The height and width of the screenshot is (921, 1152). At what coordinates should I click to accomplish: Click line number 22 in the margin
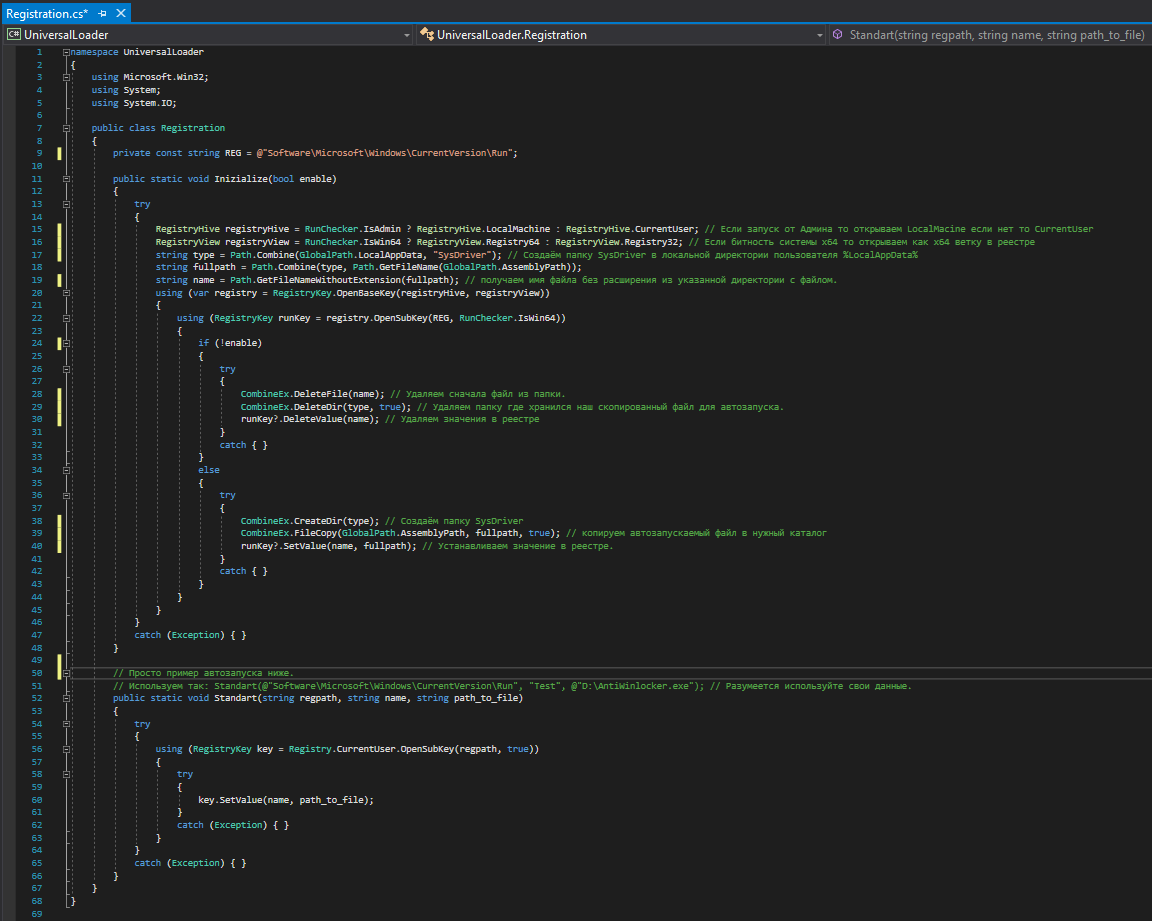(x=37, y=318)
